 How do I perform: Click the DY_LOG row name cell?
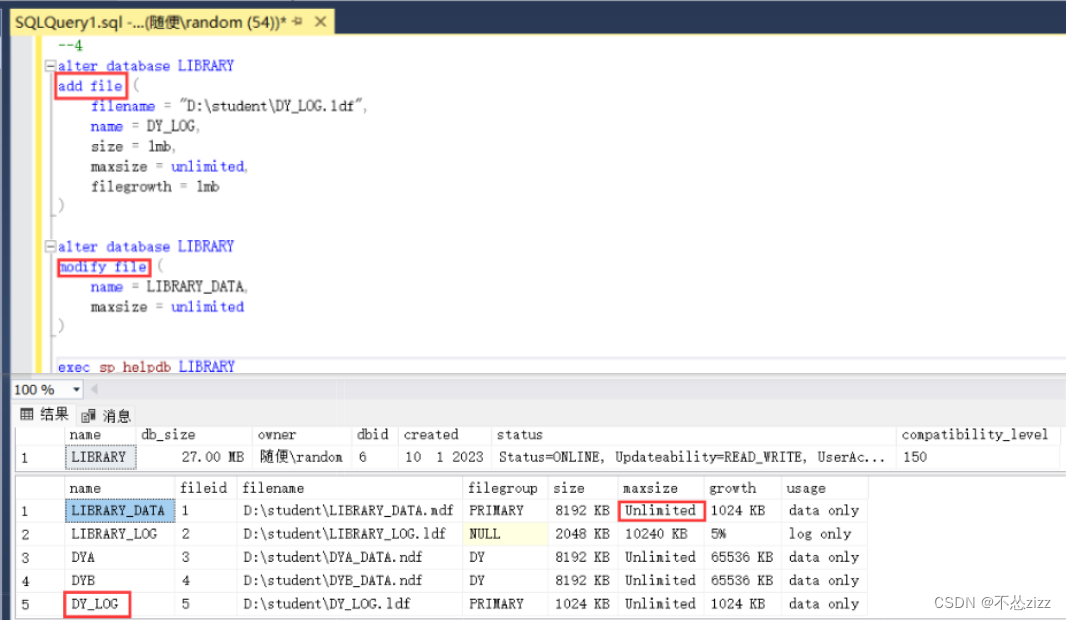97,604
